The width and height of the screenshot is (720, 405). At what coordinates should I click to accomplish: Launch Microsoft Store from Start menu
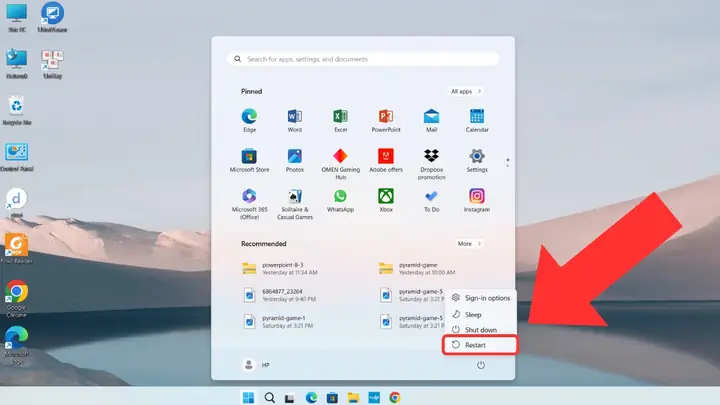click(249, 161)
